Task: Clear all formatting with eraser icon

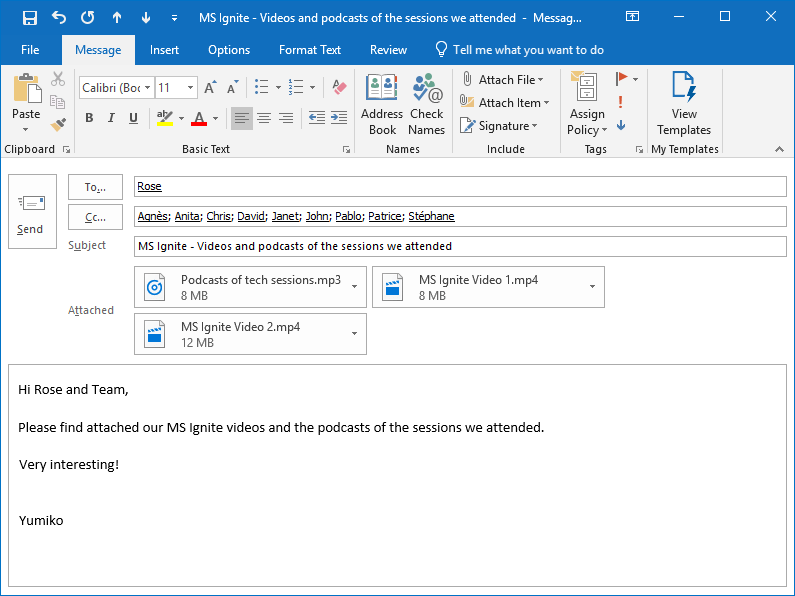Action: tap(339, 87)
